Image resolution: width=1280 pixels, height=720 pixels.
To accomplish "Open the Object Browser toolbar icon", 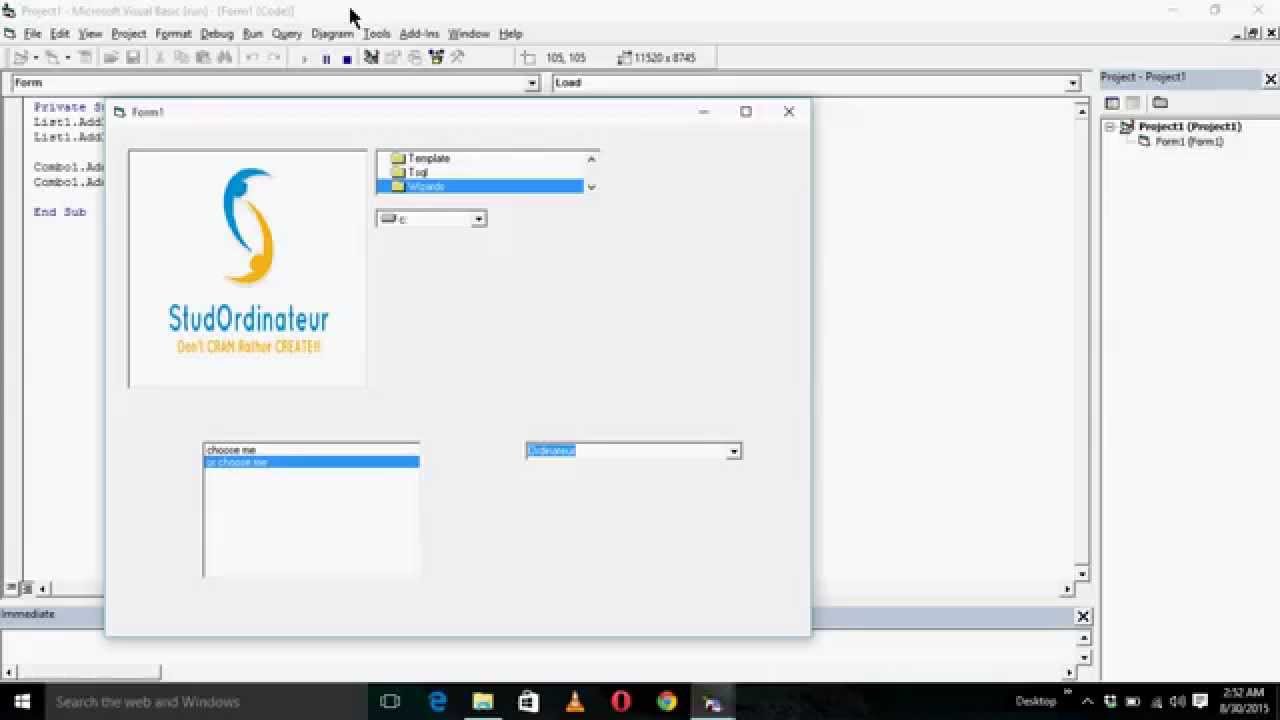I will coord(436,58).
